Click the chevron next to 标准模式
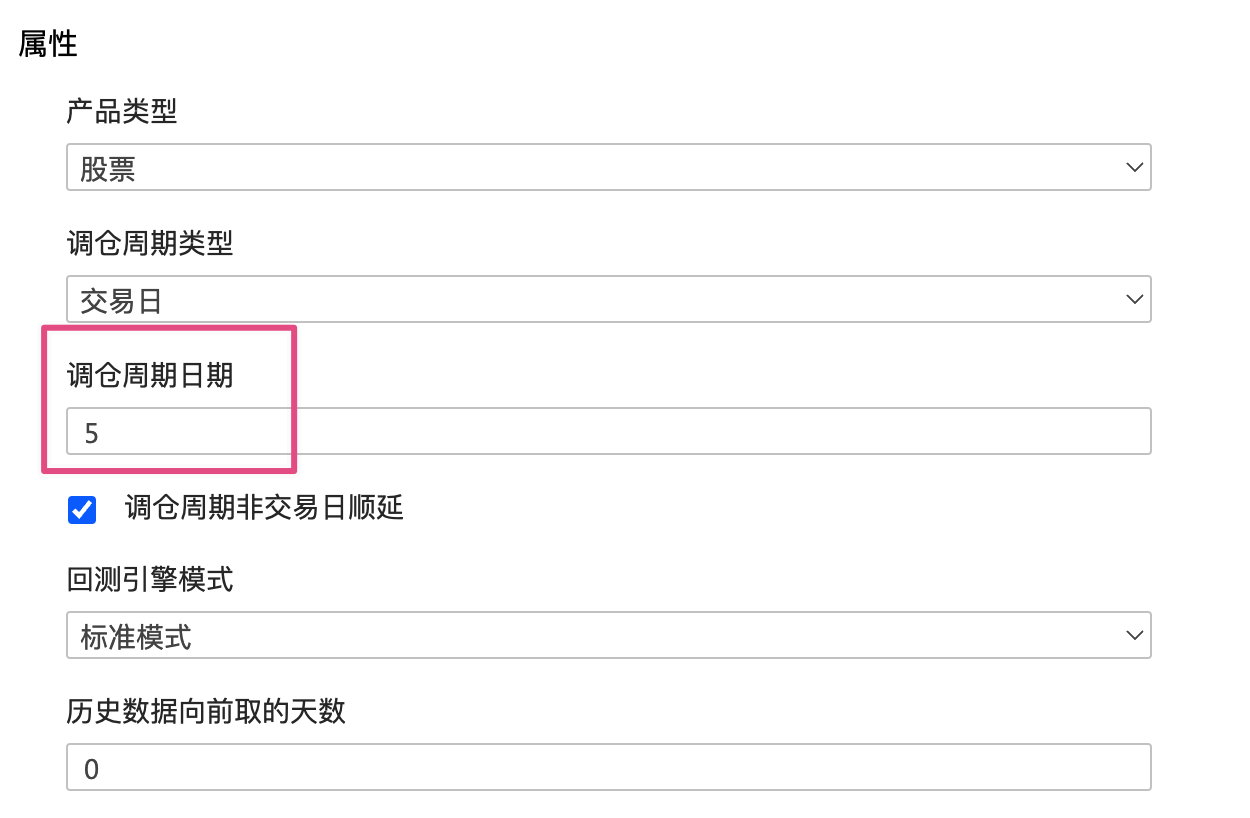The width and height of the screenshot is (1250, 818). 1134,636
